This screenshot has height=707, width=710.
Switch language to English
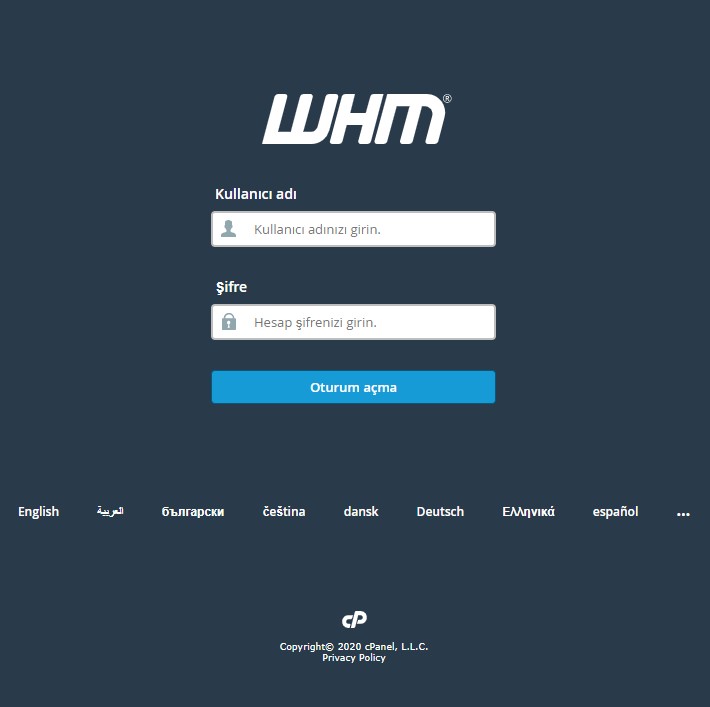(38, 511)
